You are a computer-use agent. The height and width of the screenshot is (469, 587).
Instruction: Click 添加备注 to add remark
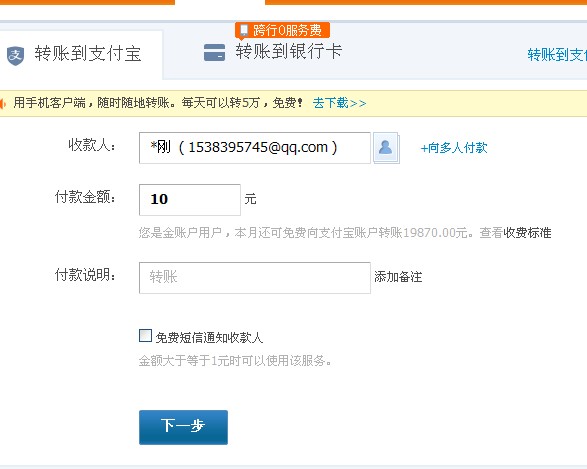(x=398, y=277)
